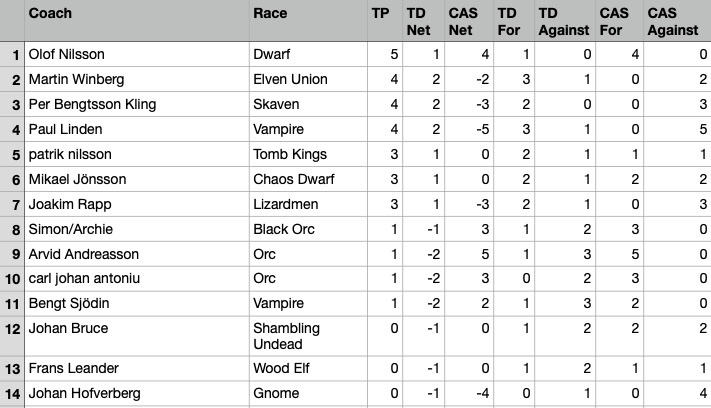Click the Olof Nilsson coach cell
This screenshot has height=408, width=711.
click(x=136, y=54)
